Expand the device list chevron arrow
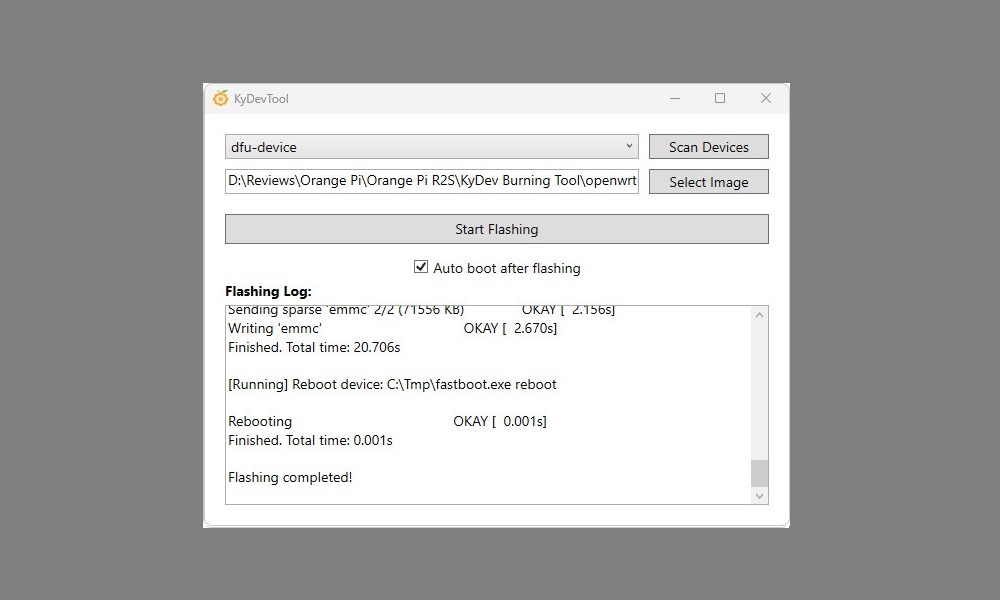 [x=629, y=147]
